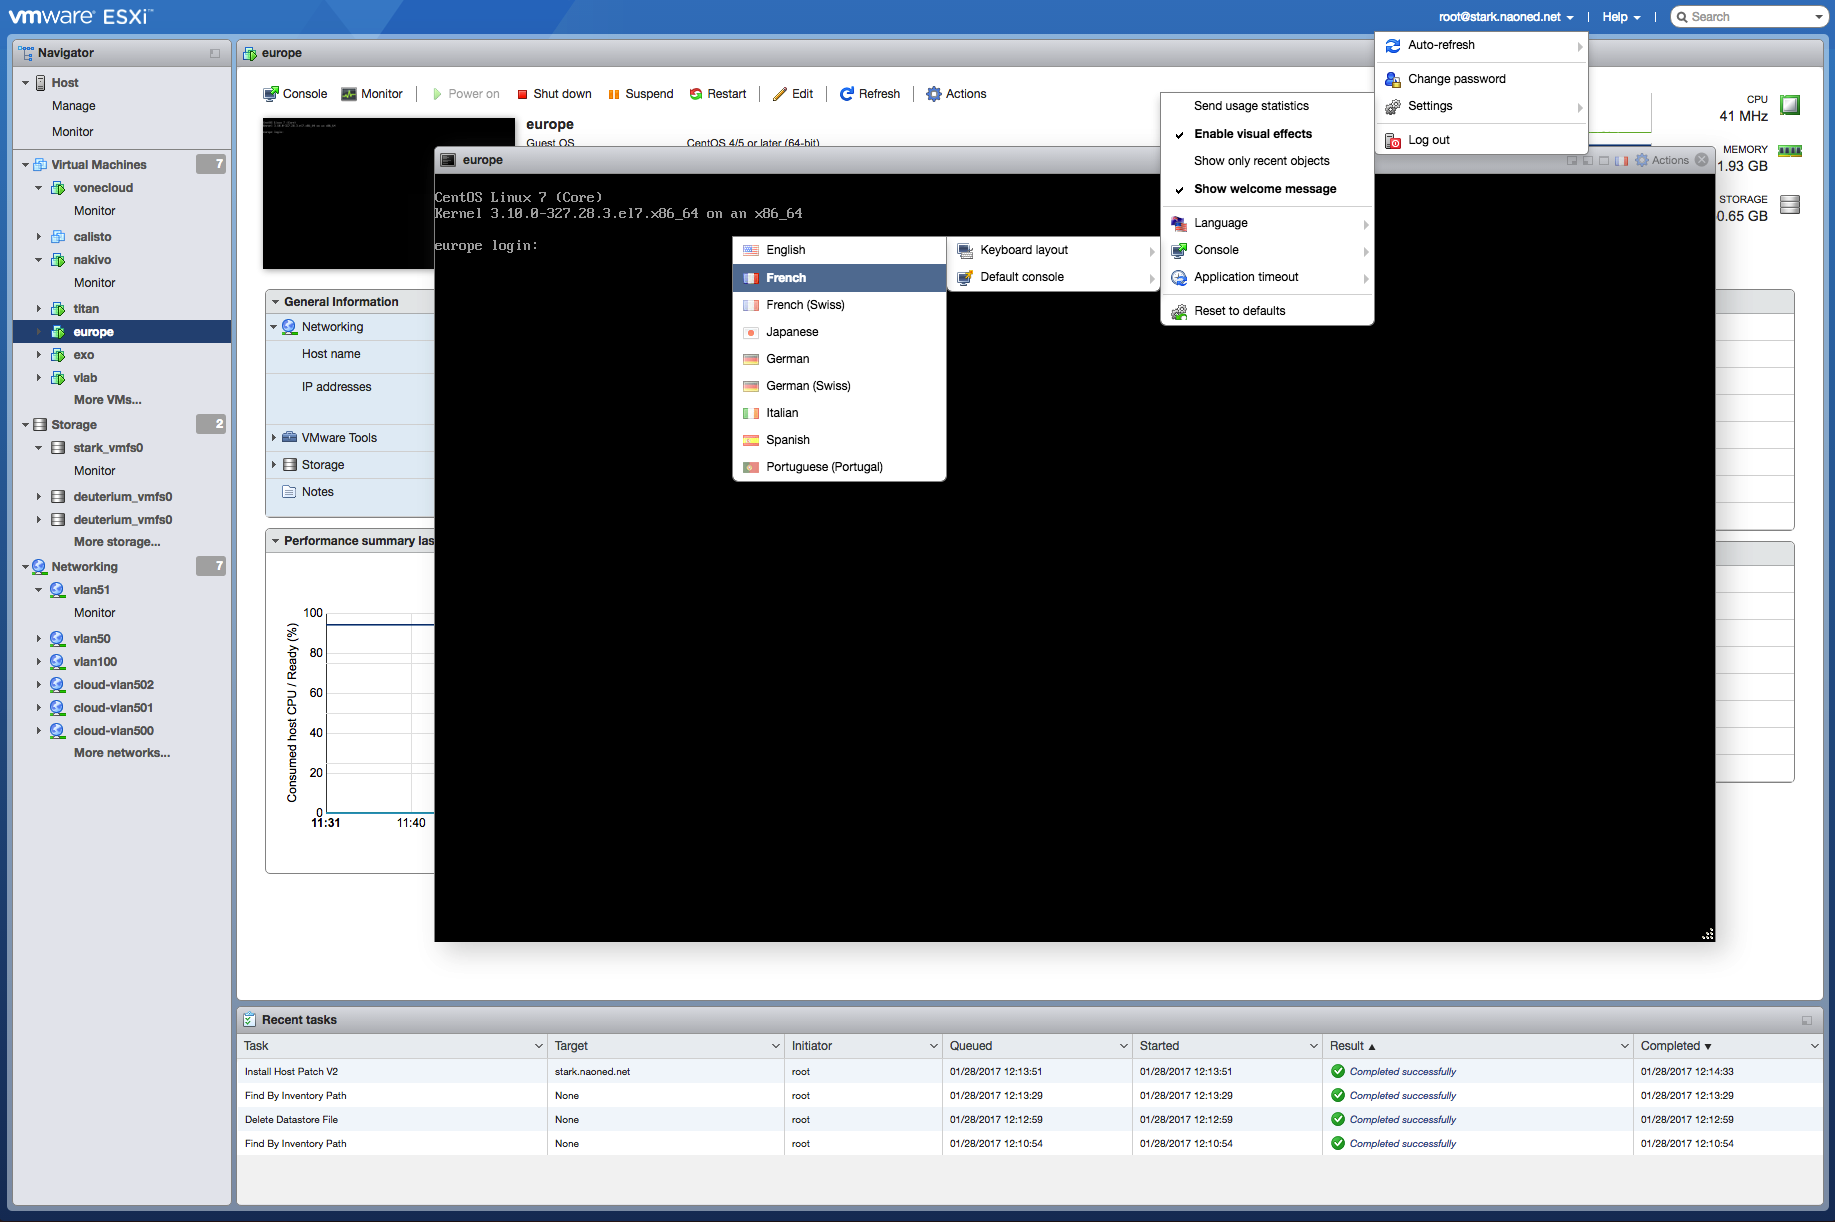Collapse the Storage tree node
Screen dimensions: 1835x1222
tap(25, 425)
